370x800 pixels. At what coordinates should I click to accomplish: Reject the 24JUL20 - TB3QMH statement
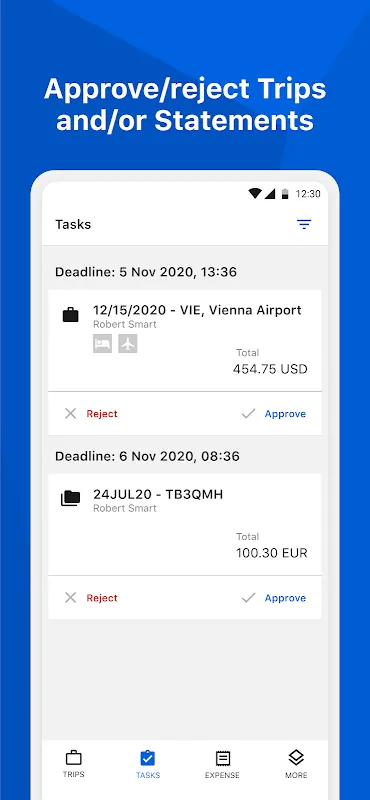point(102,598)
